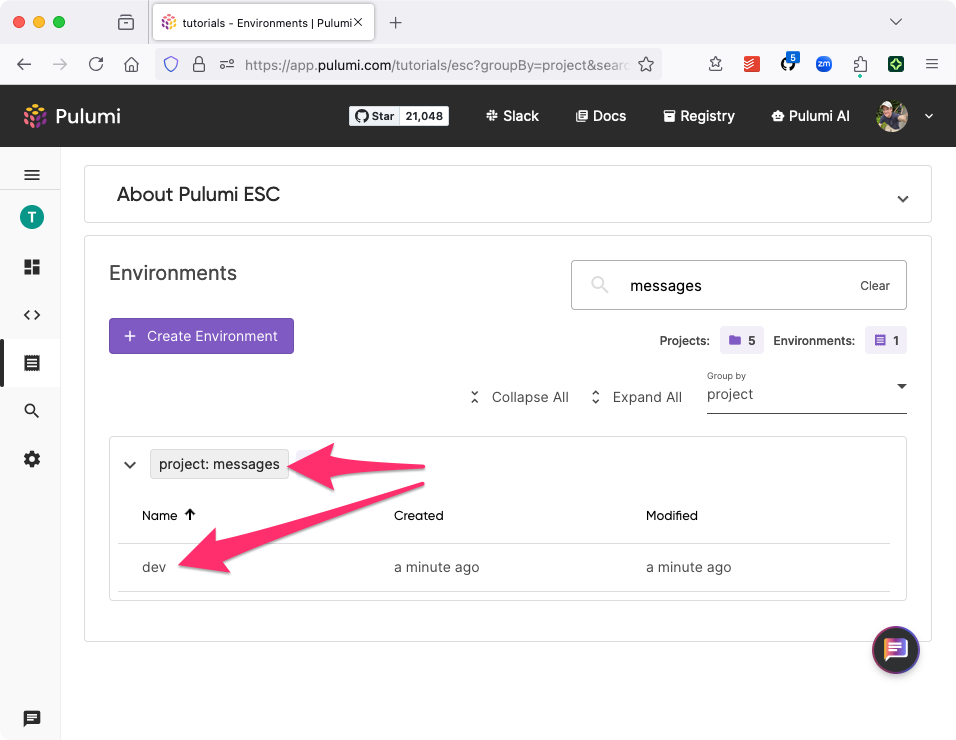The width and height of the screenshot is (956, 740).
Task: Collapse the project: messages group
Action: [x=129, y=464]
